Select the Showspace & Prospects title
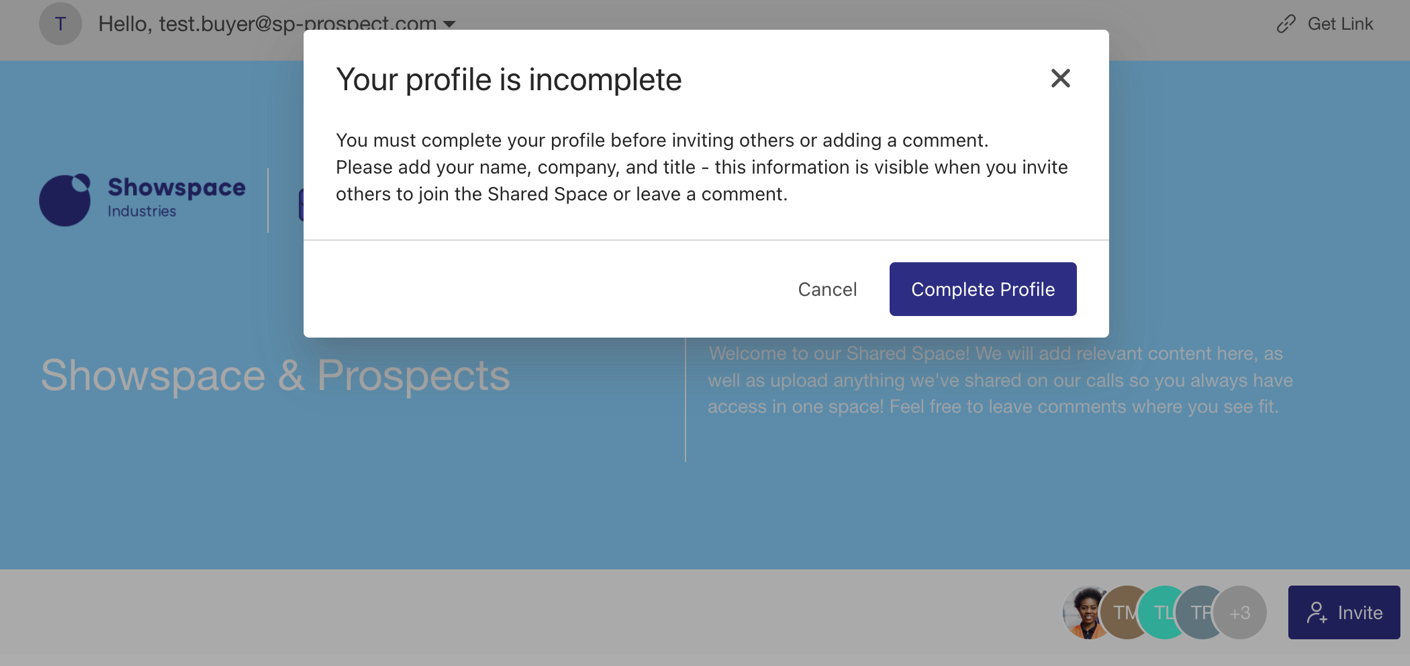The image size is (1410, 666). pyautogui.click(x=274, y=376)
